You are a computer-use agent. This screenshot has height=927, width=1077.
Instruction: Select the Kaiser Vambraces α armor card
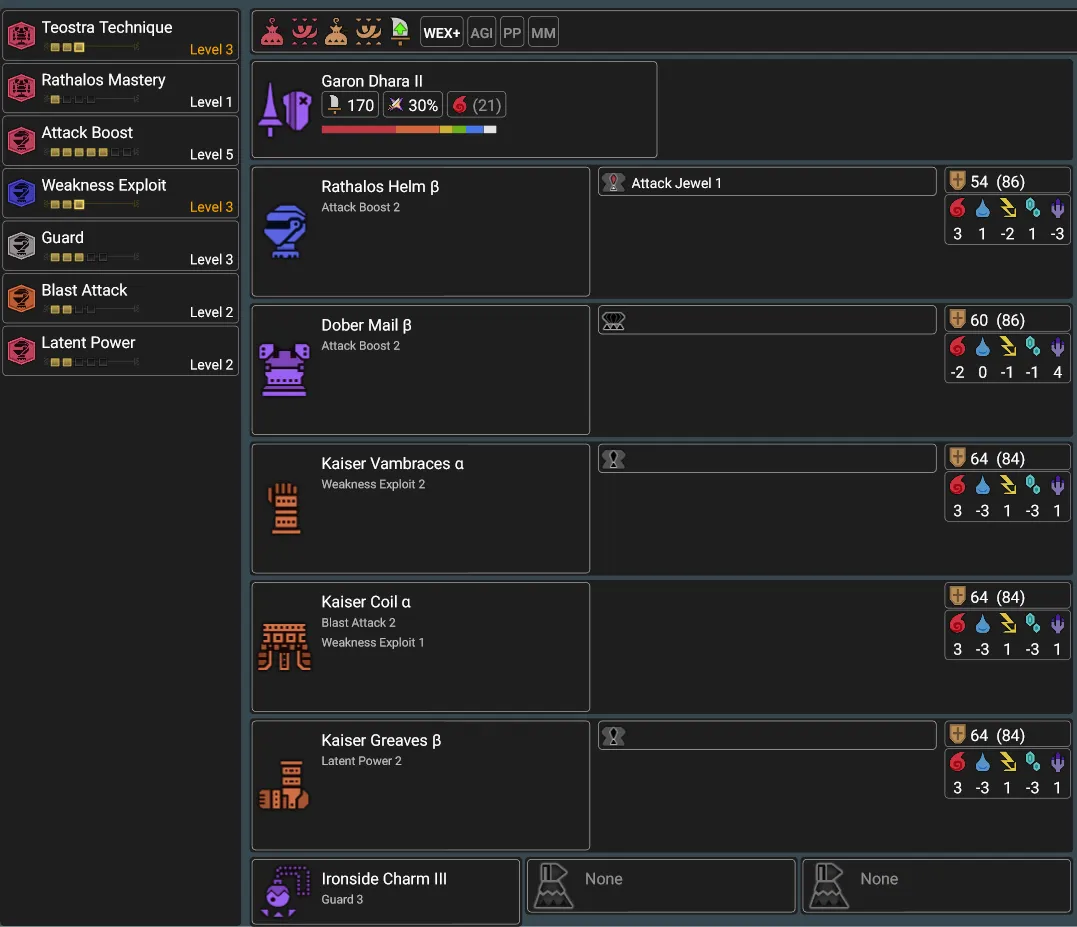point(420,509)
